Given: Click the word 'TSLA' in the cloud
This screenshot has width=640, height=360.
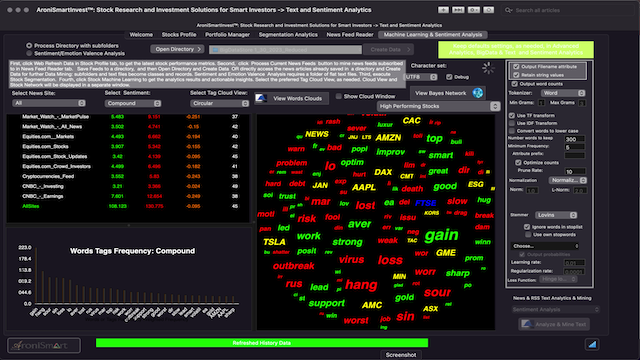Looking at the screenshot, I should point(274,242).
